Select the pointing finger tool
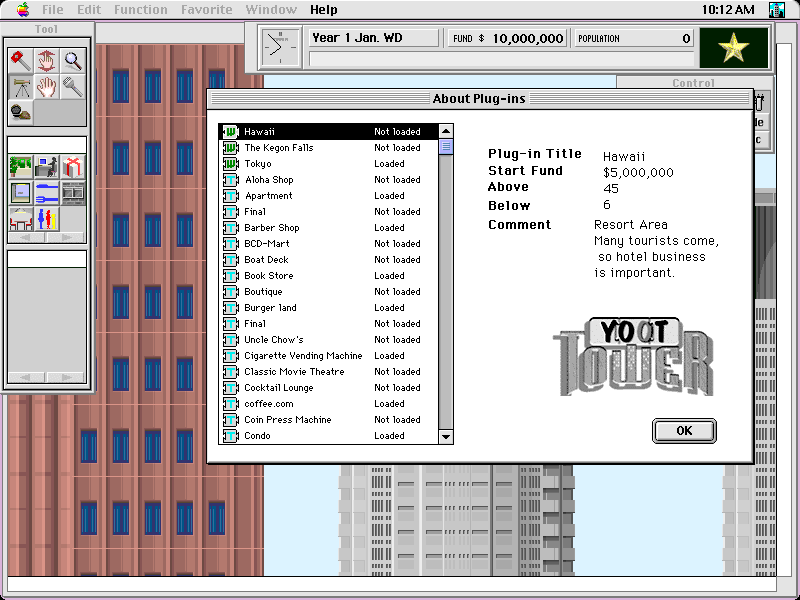 pyautogui.click(x=46, y=60)
